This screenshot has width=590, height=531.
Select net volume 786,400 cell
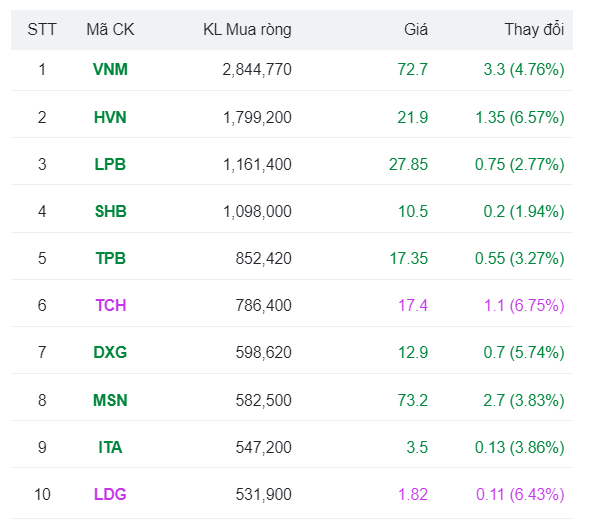(x=263, y=305)
